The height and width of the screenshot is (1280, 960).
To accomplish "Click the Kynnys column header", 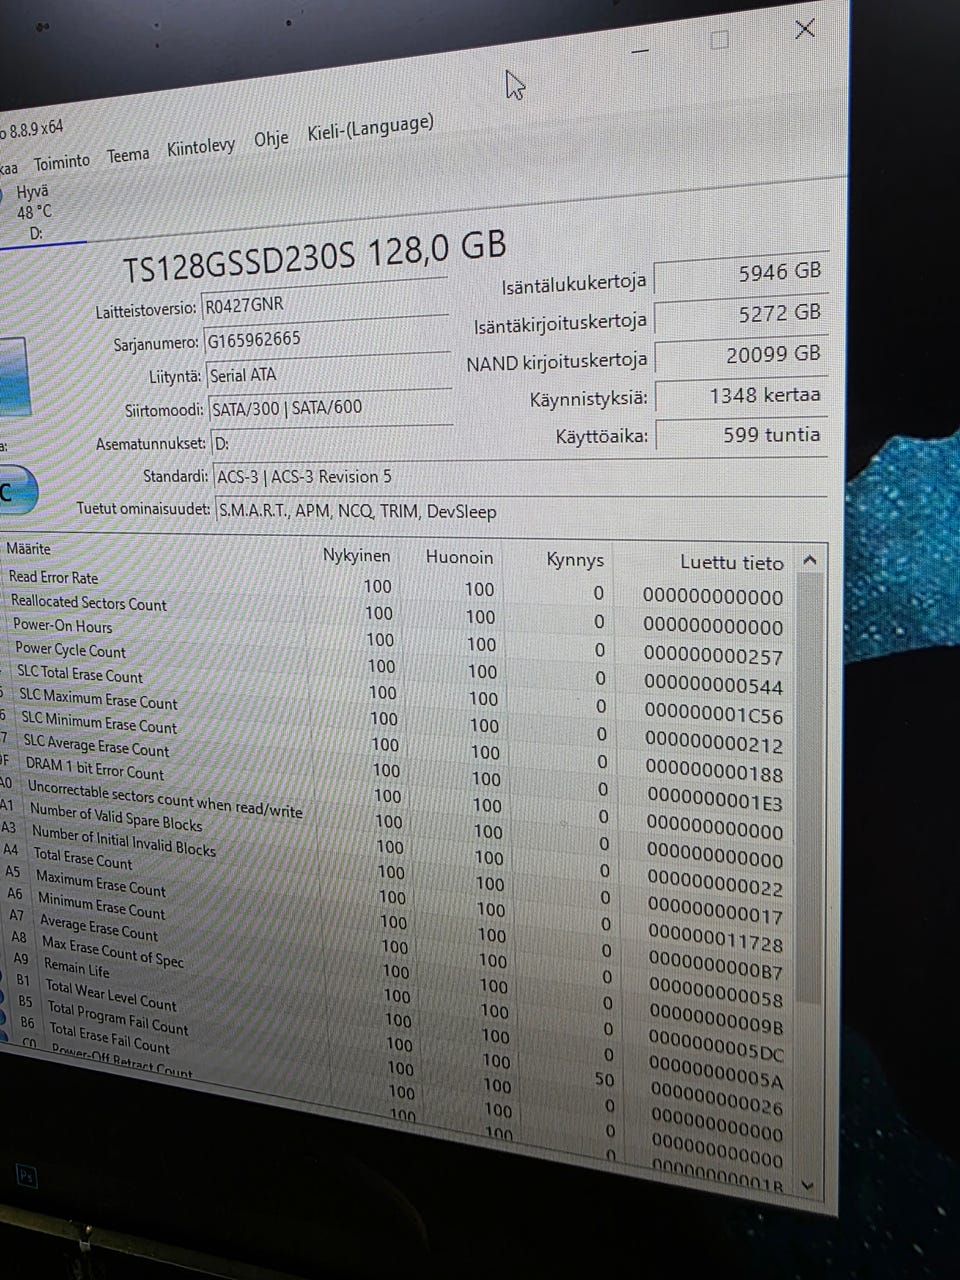I will pos(575,560).
